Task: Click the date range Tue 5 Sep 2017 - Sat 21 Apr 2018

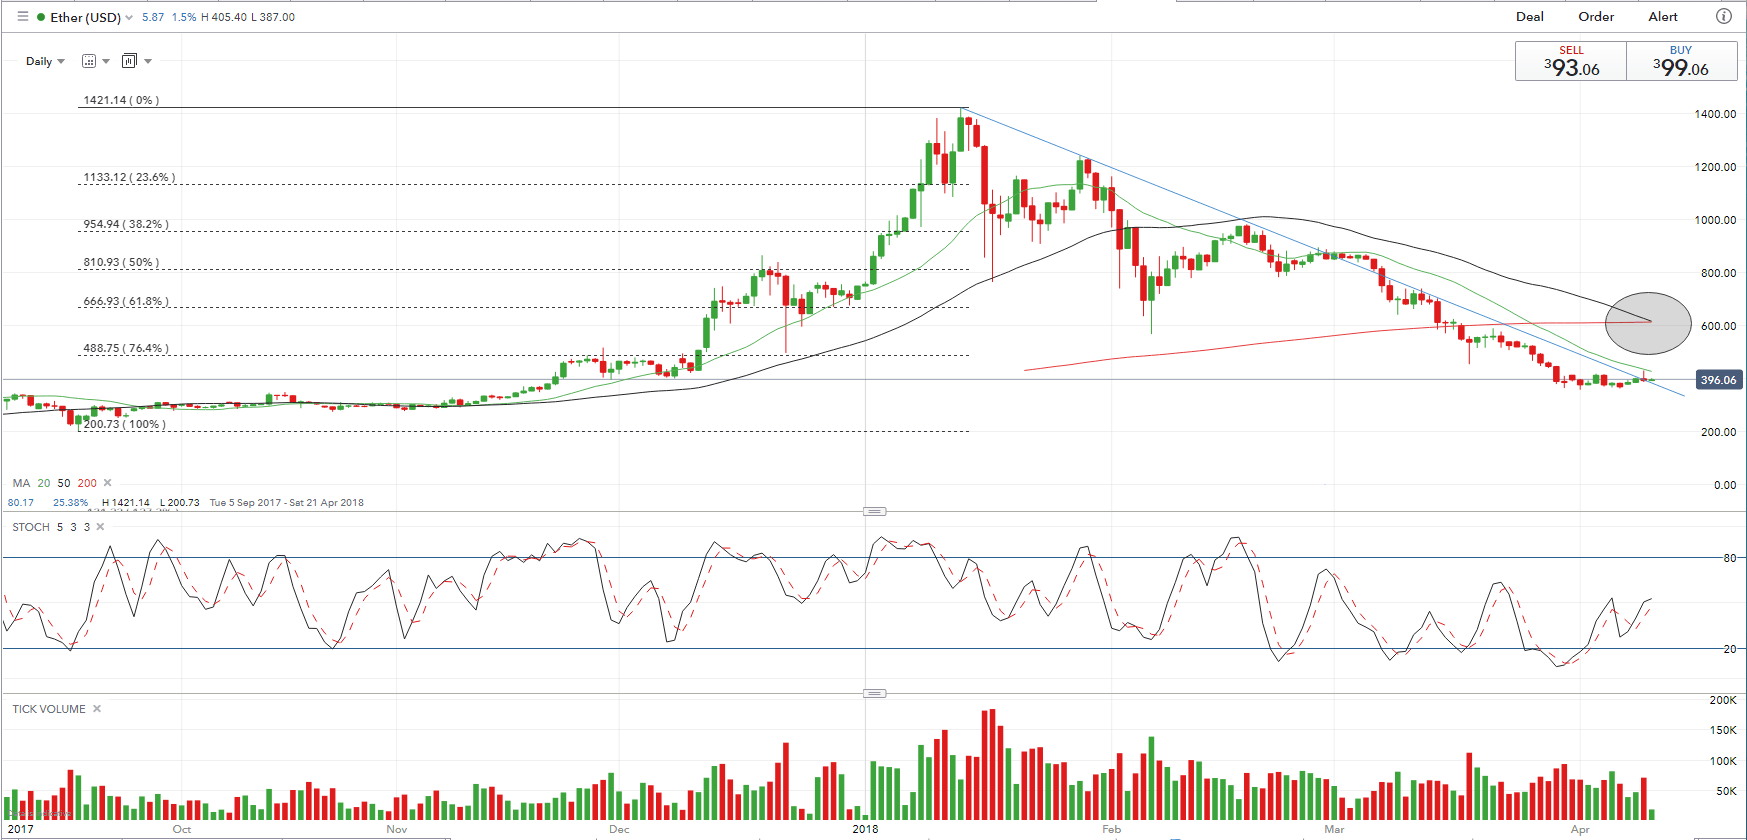Action: coord(286,503)
